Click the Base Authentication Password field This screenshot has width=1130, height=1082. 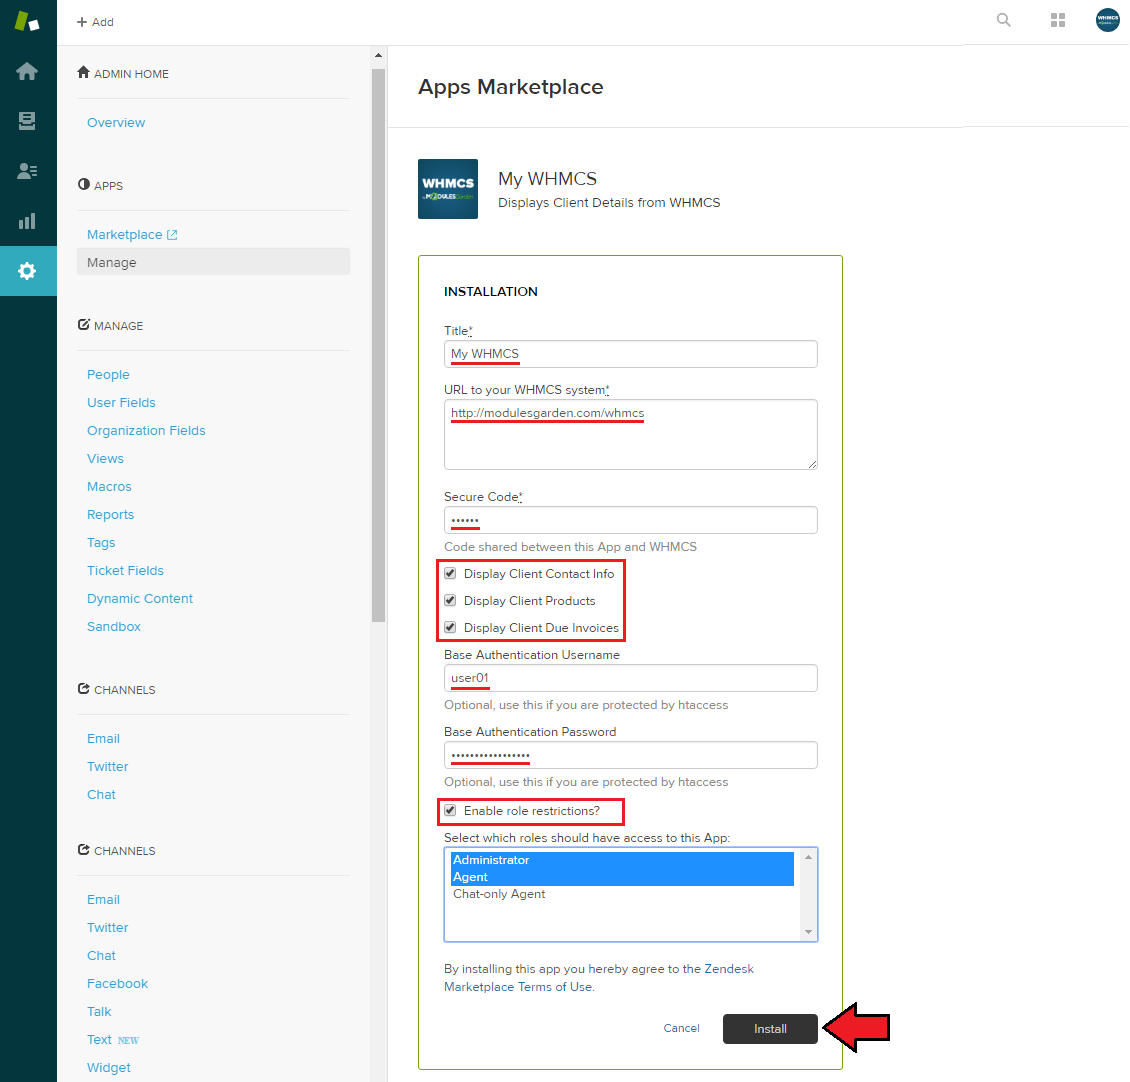tap(631, 755)
